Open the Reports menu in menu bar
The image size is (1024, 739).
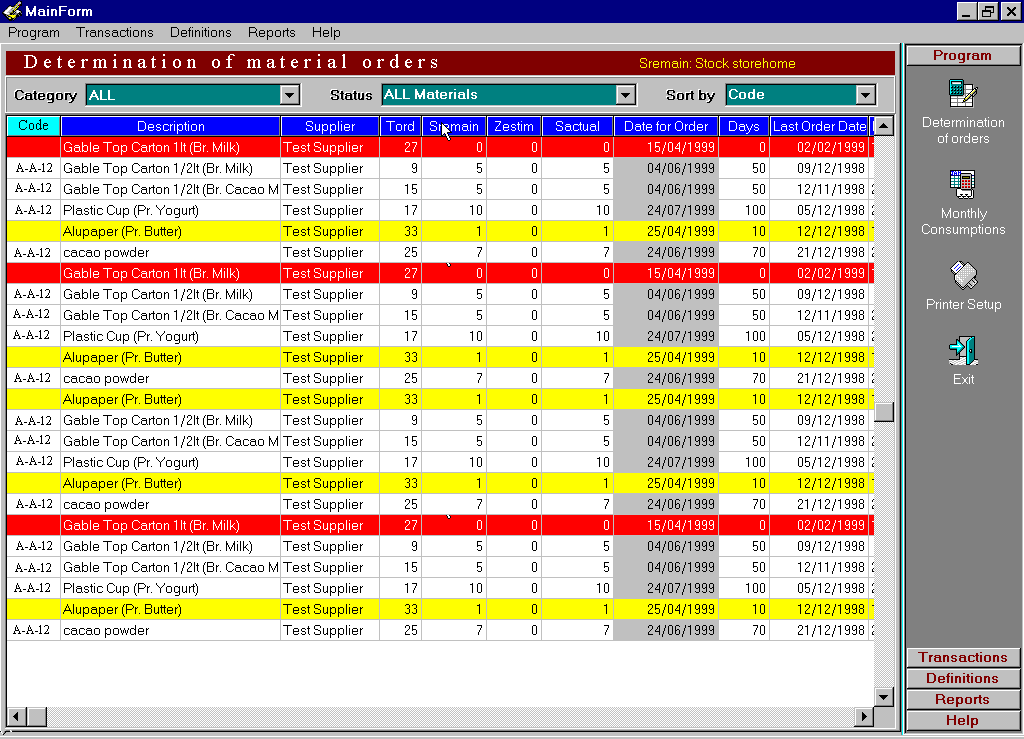[271, 33]
